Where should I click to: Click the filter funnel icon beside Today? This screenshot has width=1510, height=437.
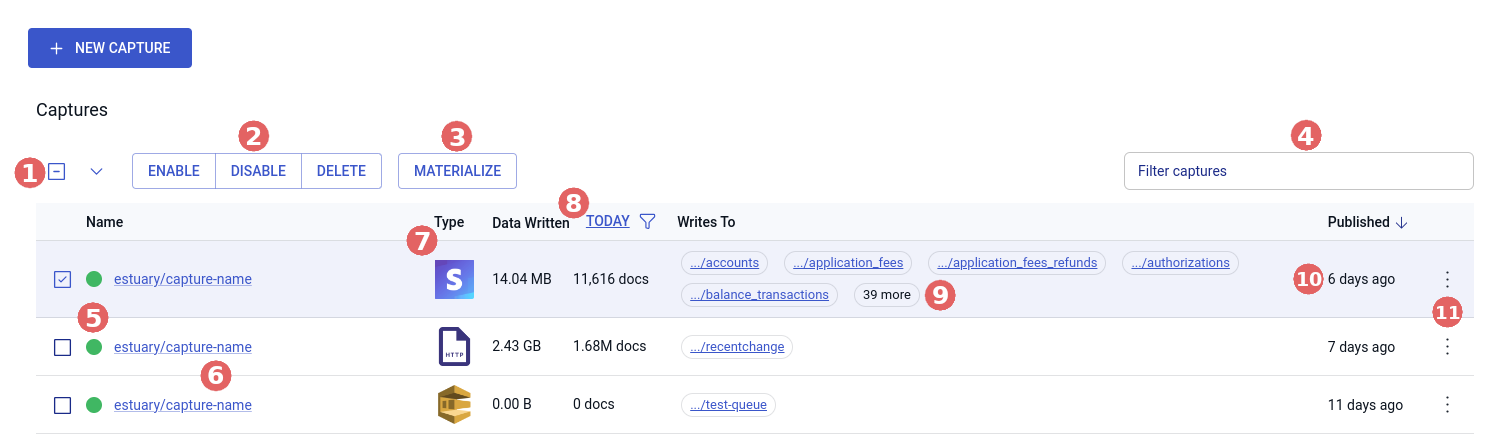coord(647,222)
